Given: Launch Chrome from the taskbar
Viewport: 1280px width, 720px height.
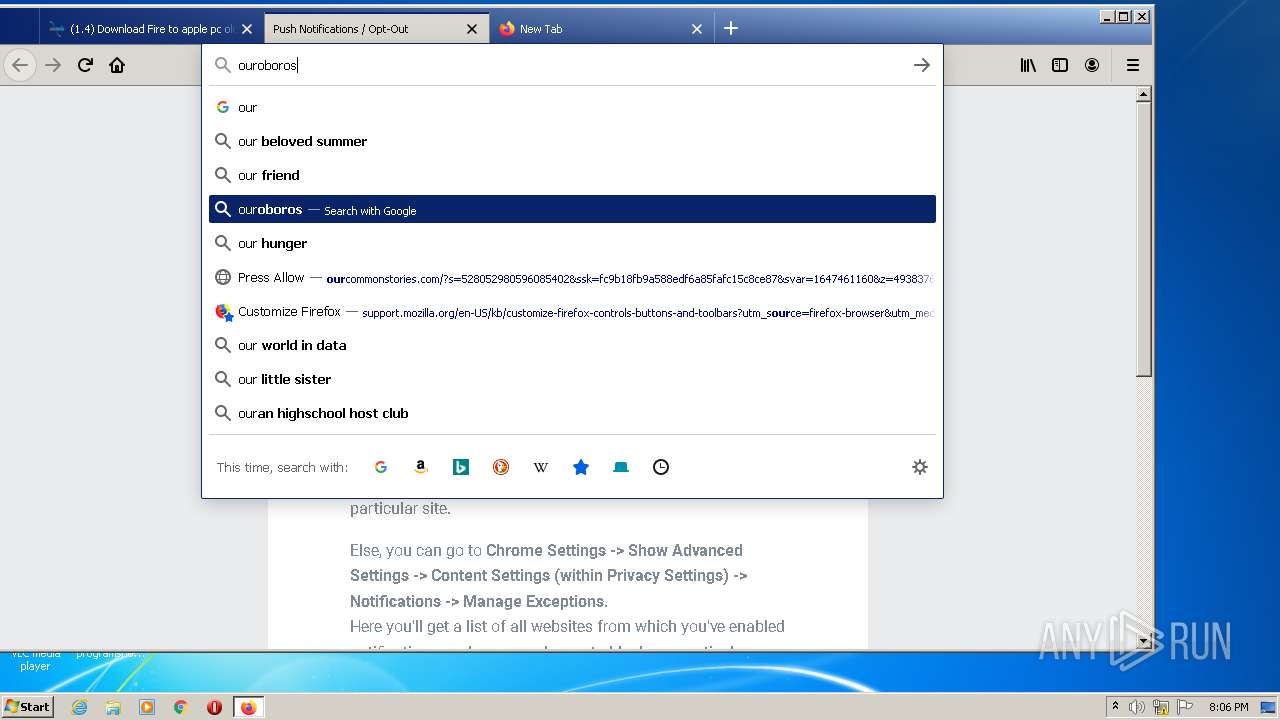Looking at the screenshot, I should pos(180,707).
